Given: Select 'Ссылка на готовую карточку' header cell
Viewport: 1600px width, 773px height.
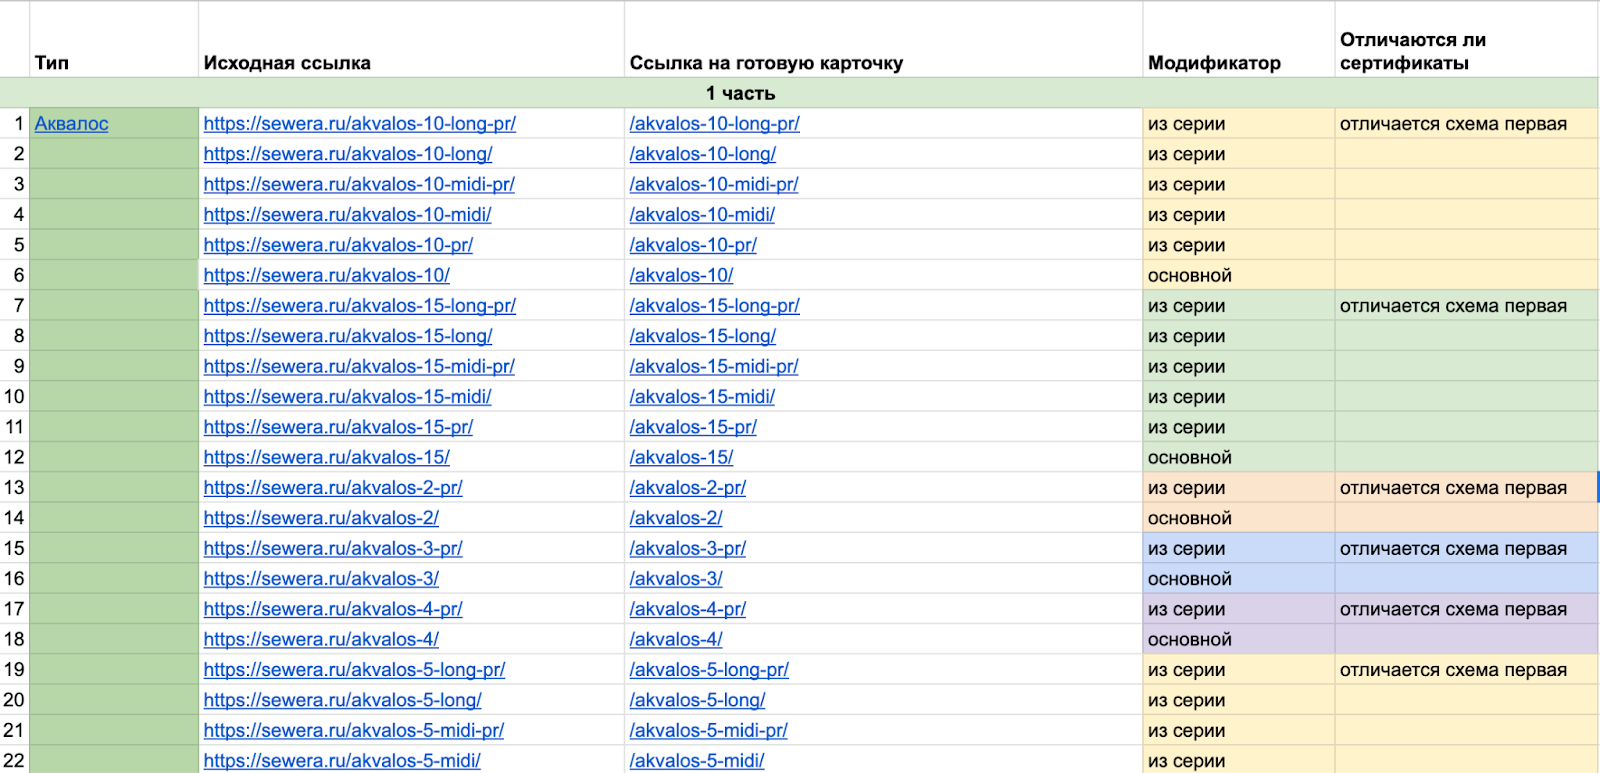Looking at the screenshot, I should (x=883, y=40).
